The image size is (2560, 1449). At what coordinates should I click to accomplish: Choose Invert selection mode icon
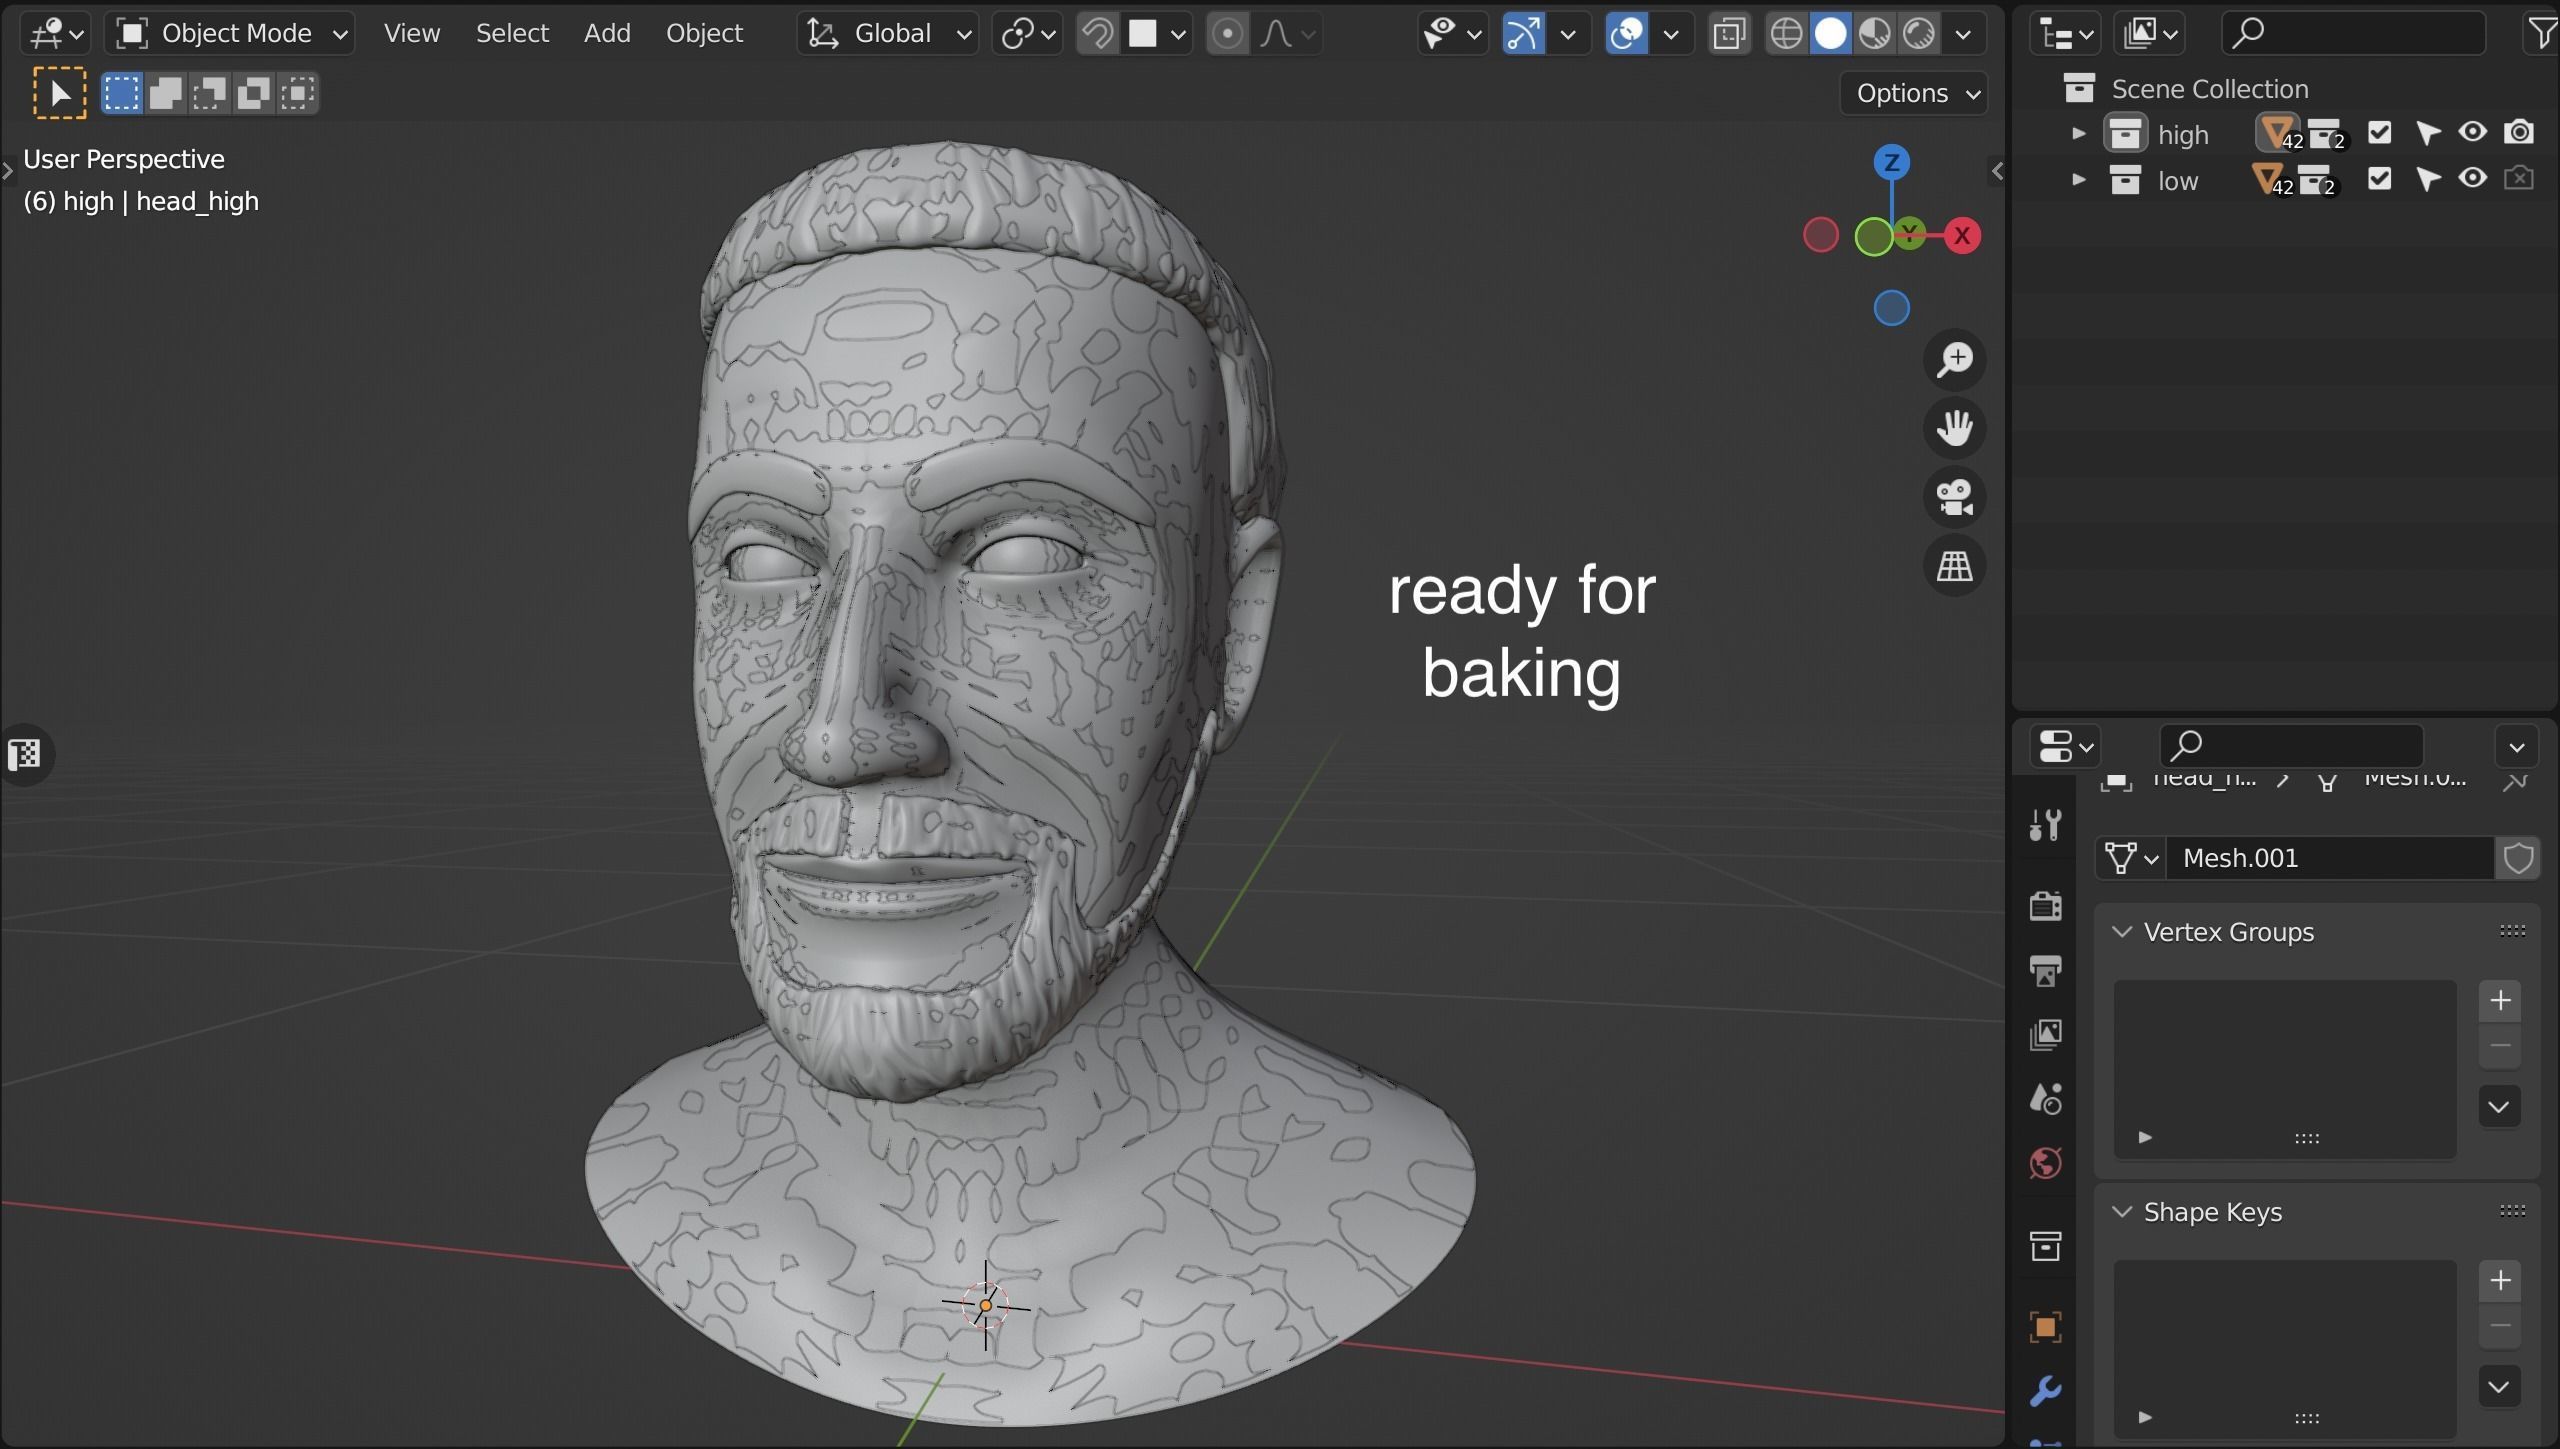pyautogui.click(x=254, y=93)
